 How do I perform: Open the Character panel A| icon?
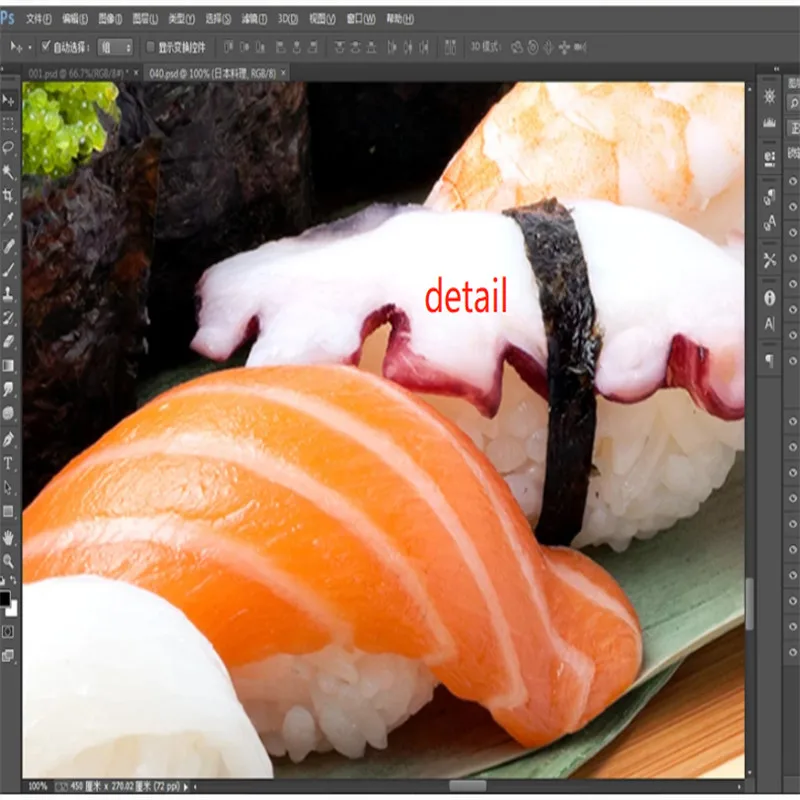click(x=769, y=323)
